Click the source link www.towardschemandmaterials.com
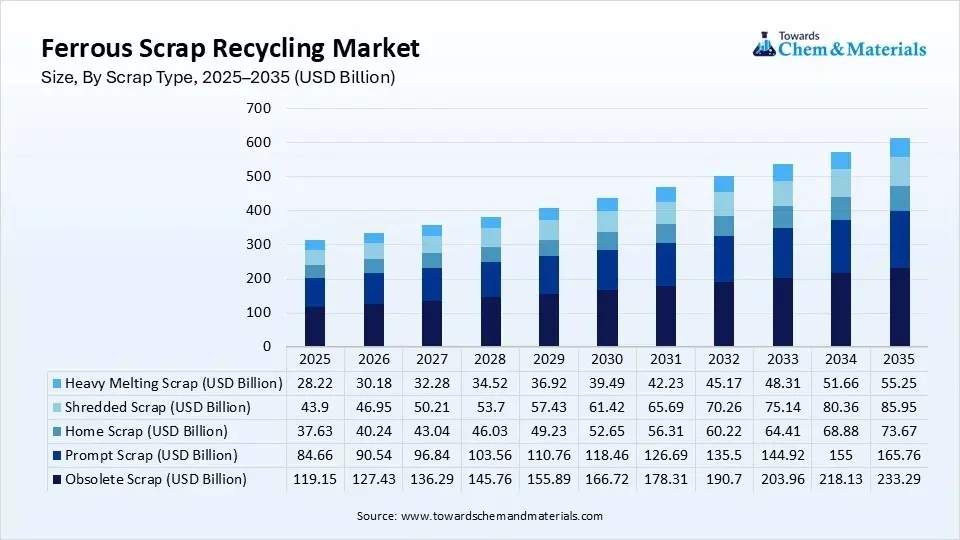Viewport: 960px width, 540px height. [501, 516]
